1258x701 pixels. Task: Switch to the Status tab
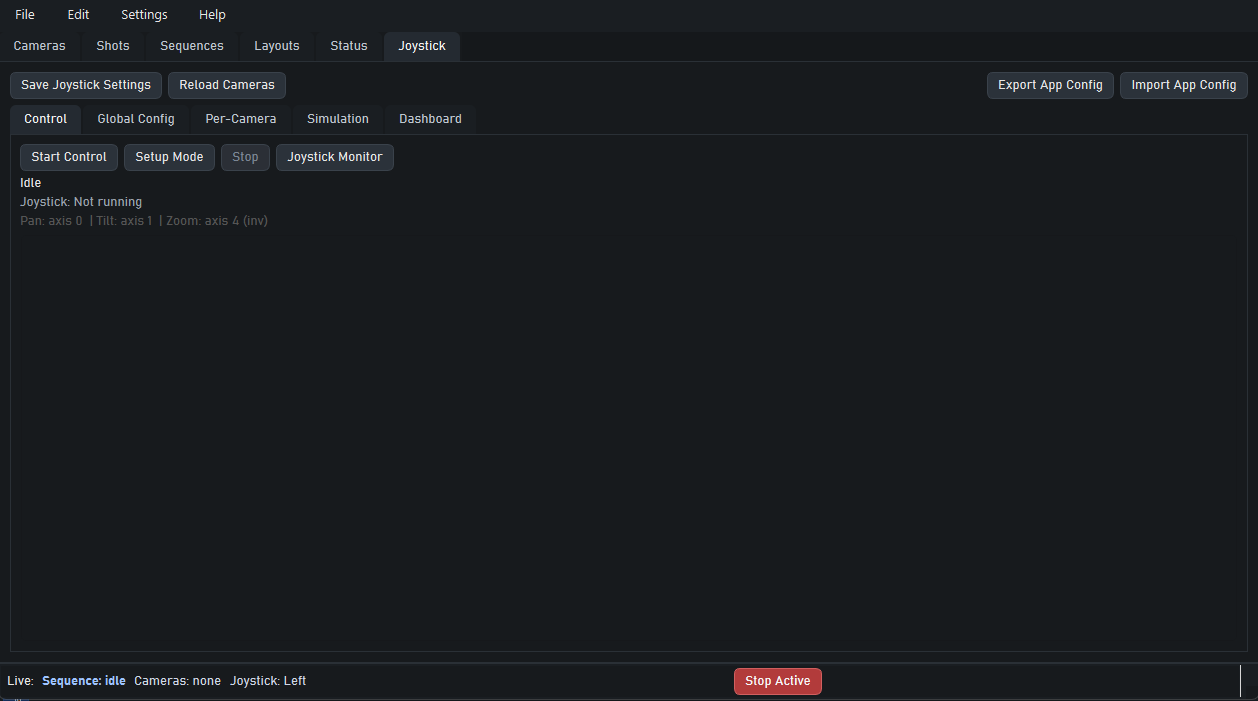pos(349,46)
